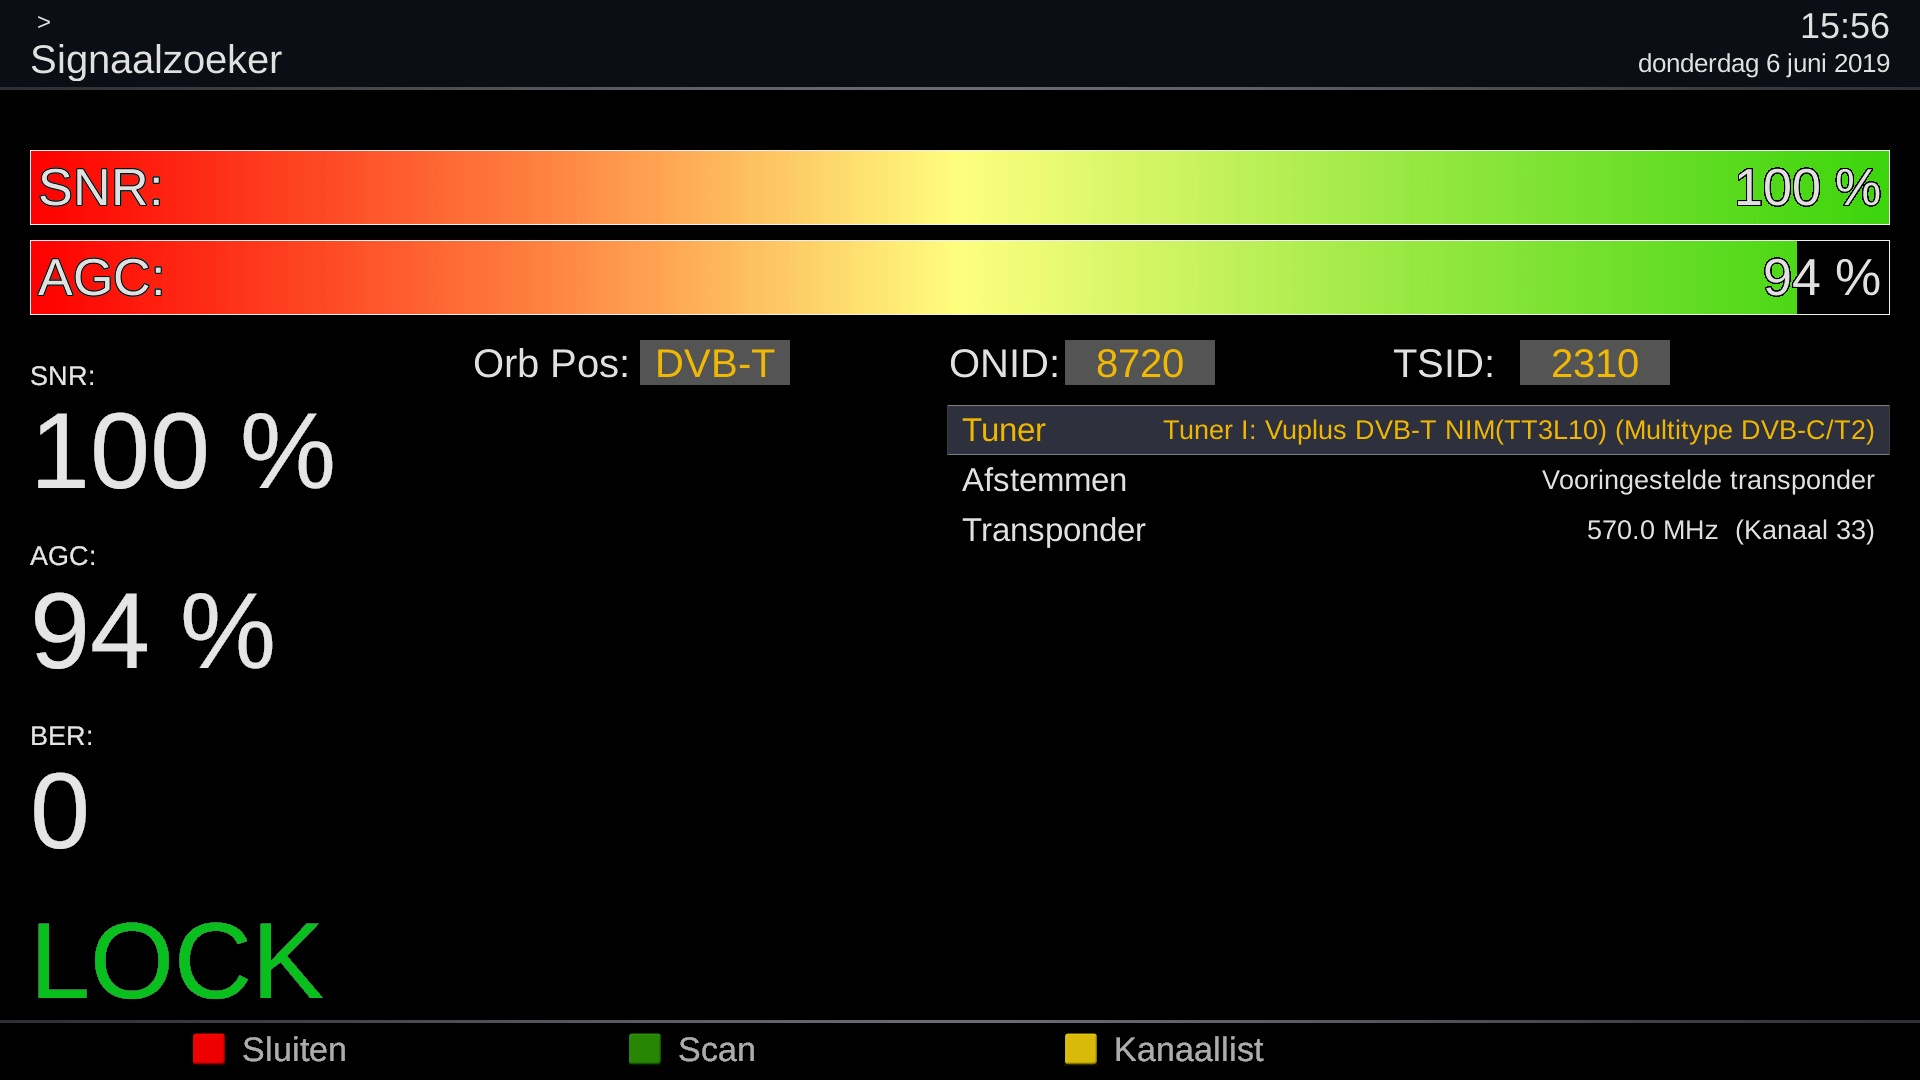The image size is (1920, 1080).
Task: Click the 15:56 clock display
Action: point(1844,26)
